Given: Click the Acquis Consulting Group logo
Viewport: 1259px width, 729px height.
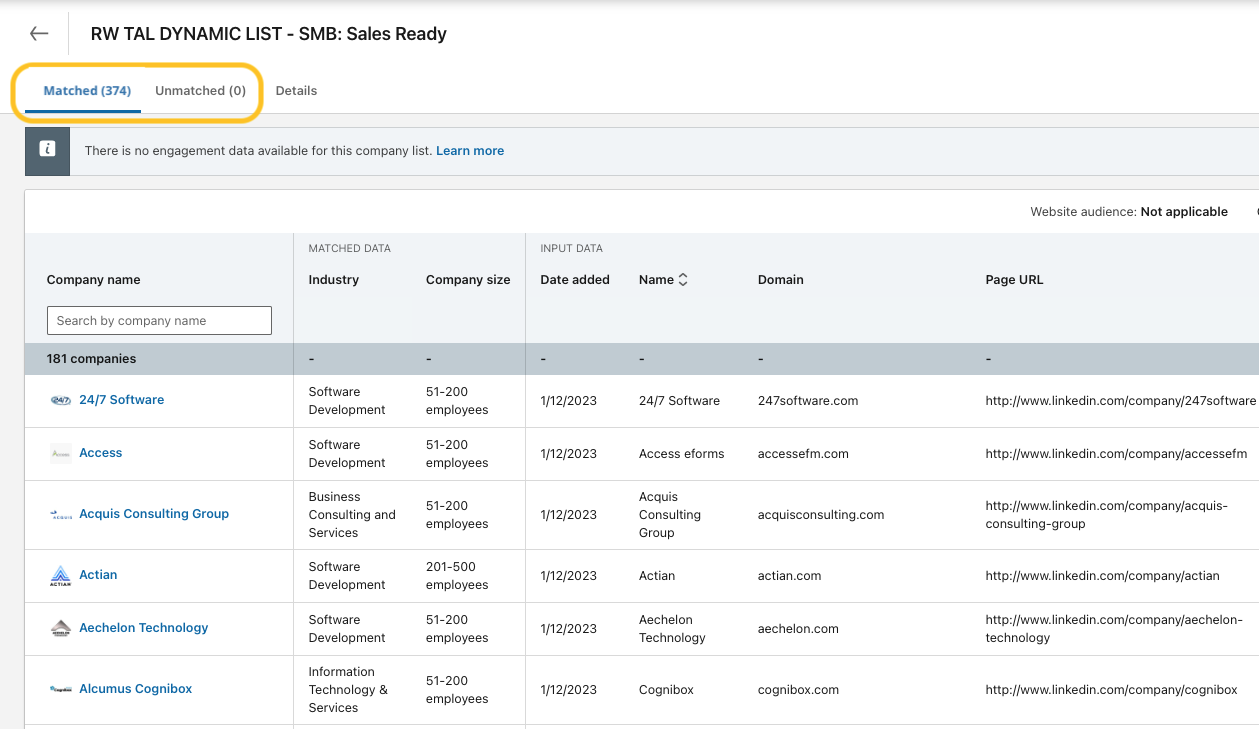Looking at the screenshot, I should pyautogui.click(x=61, y=514).
